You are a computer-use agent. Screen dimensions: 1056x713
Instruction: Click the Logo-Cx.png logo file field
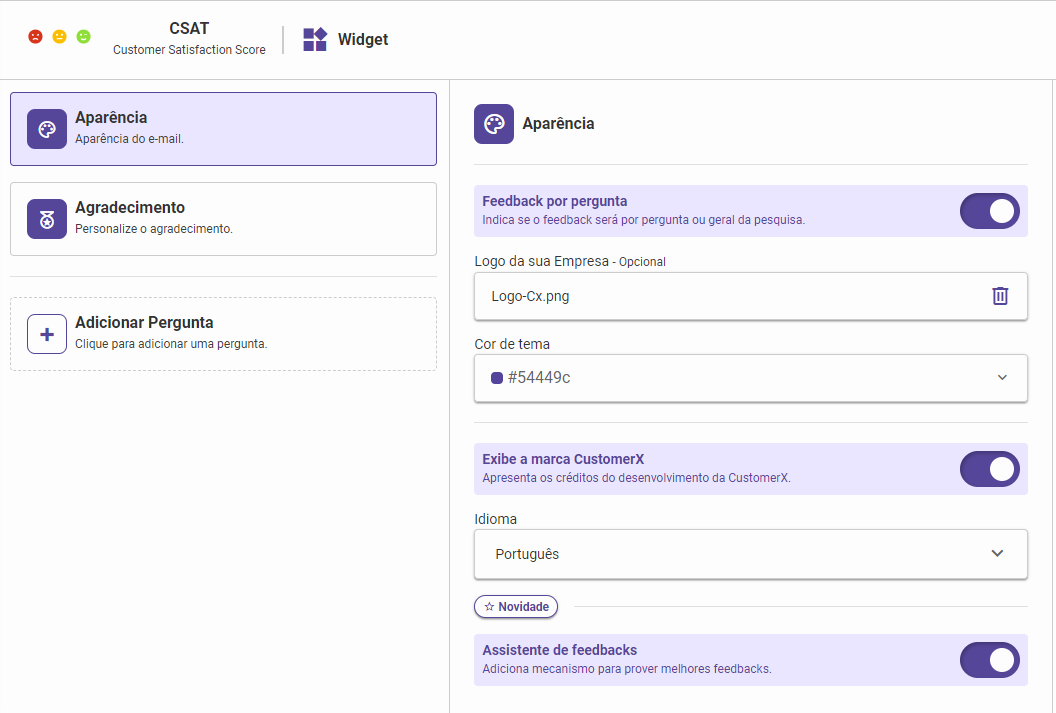click(730, 296)
